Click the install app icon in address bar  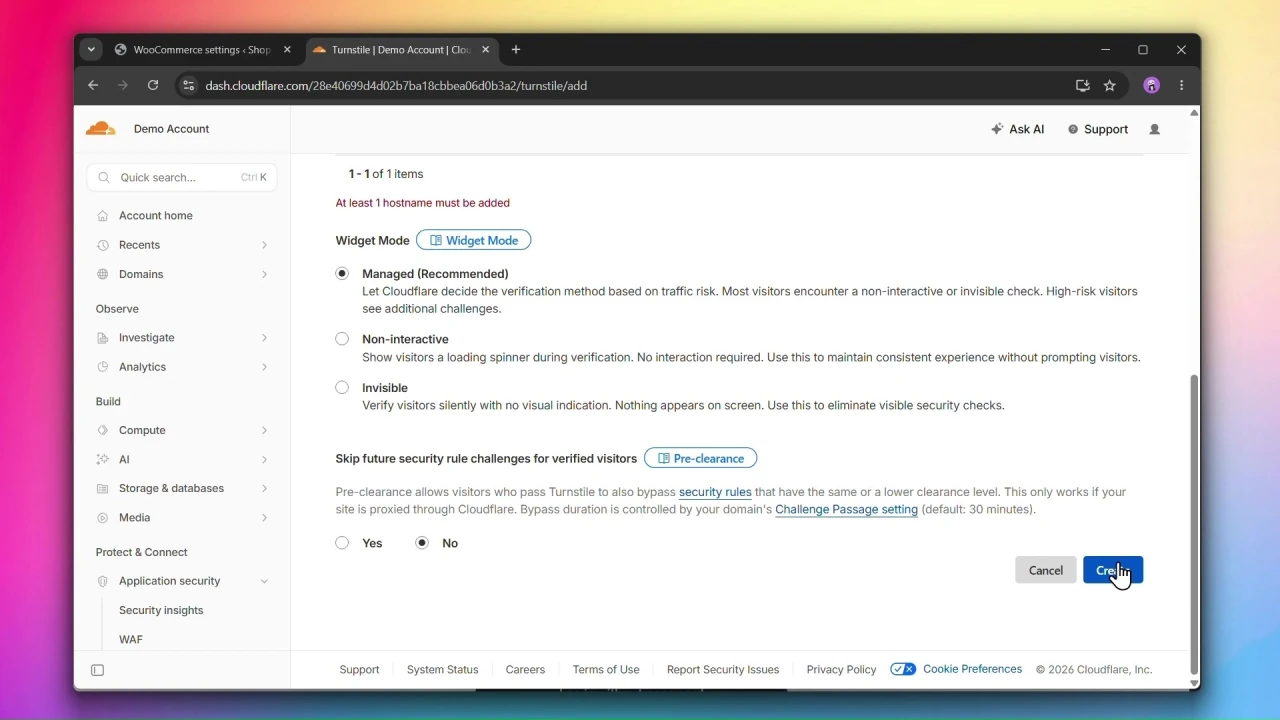click(x=1082, y=85)
